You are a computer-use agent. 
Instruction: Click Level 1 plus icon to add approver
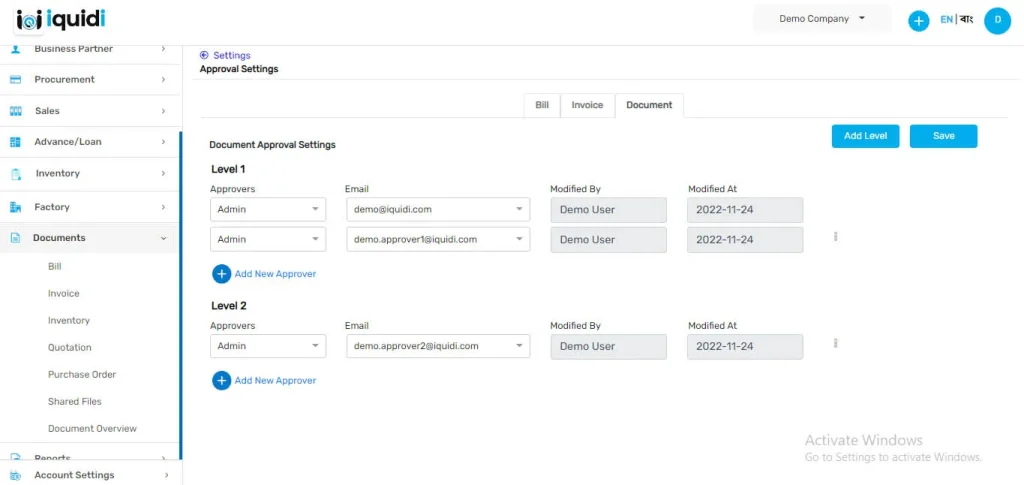[x=221, y=274]
